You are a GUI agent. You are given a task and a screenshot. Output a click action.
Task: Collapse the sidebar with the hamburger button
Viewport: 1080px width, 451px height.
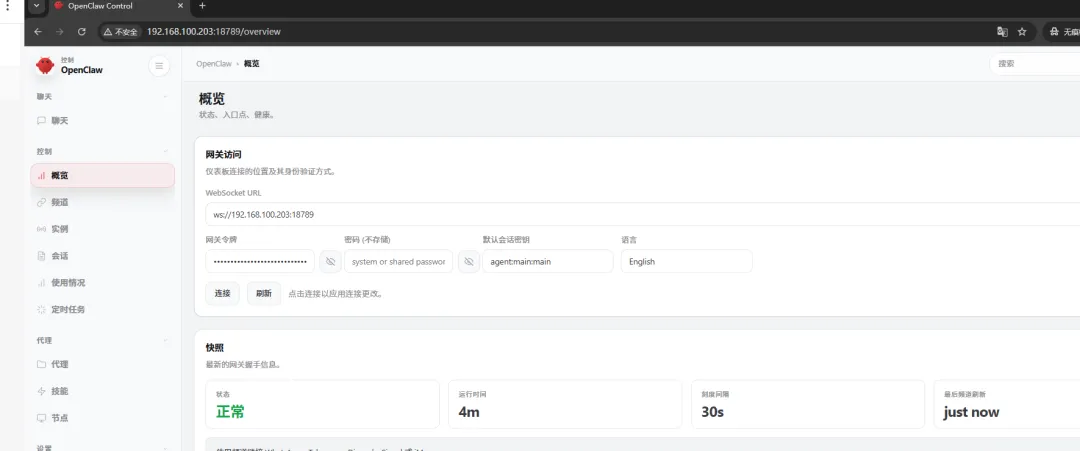point(159,66)
